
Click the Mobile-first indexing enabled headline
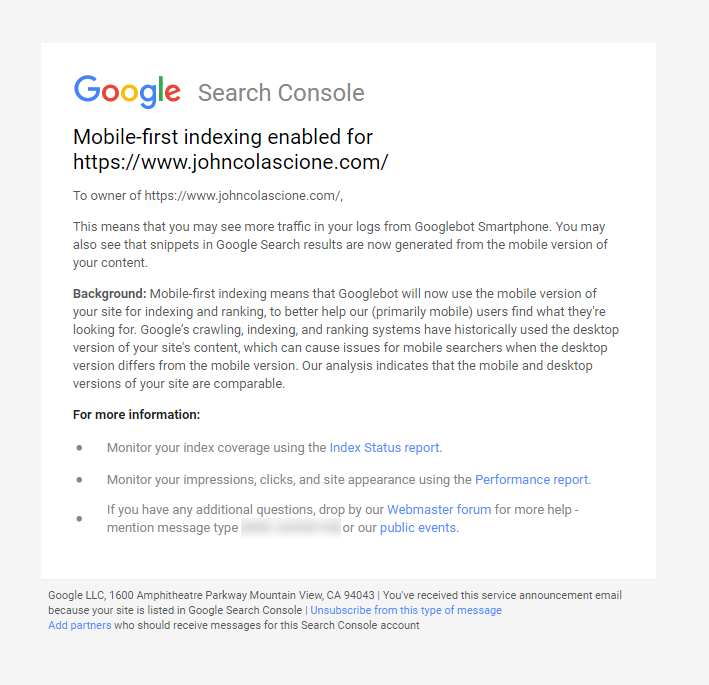[x=223, y=137]
